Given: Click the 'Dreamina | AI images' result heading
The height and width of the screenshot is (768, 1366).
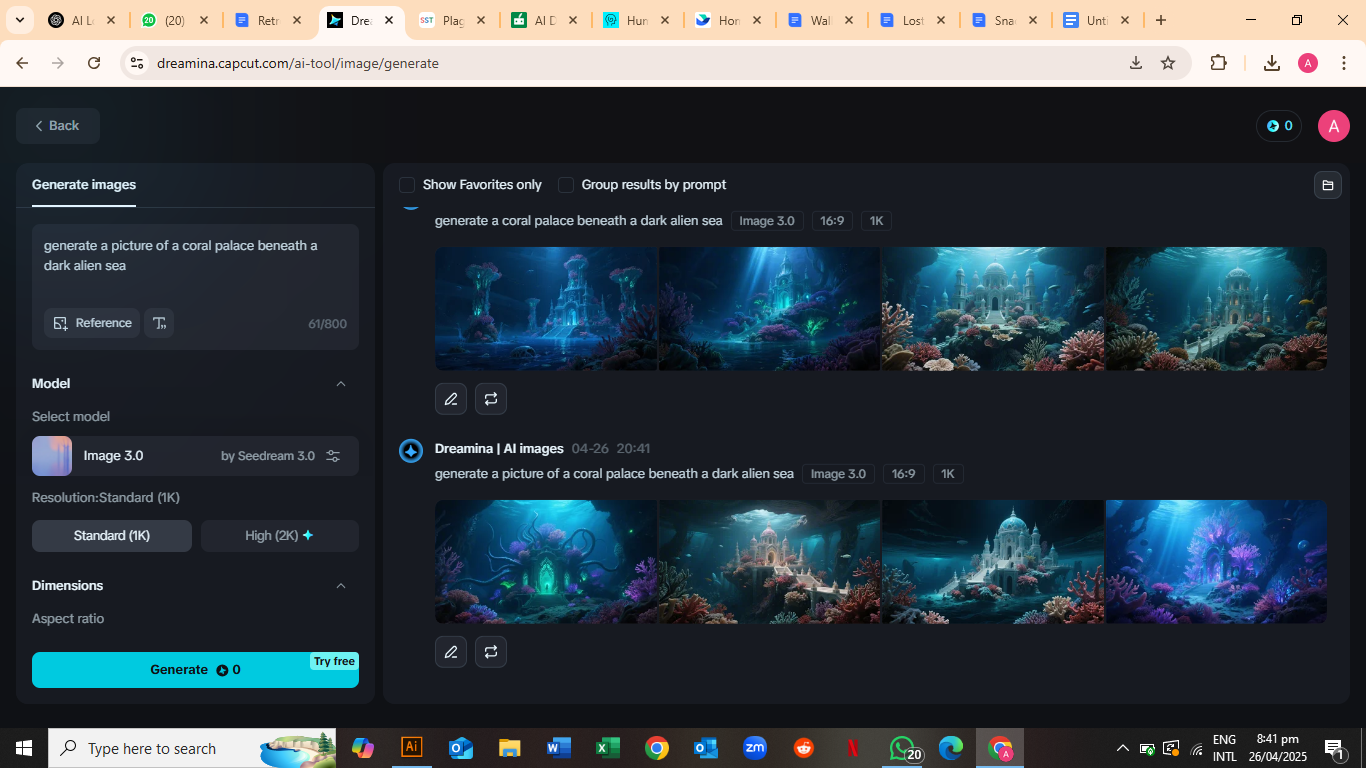Looking at the screenshot, I should coord(499,449).
